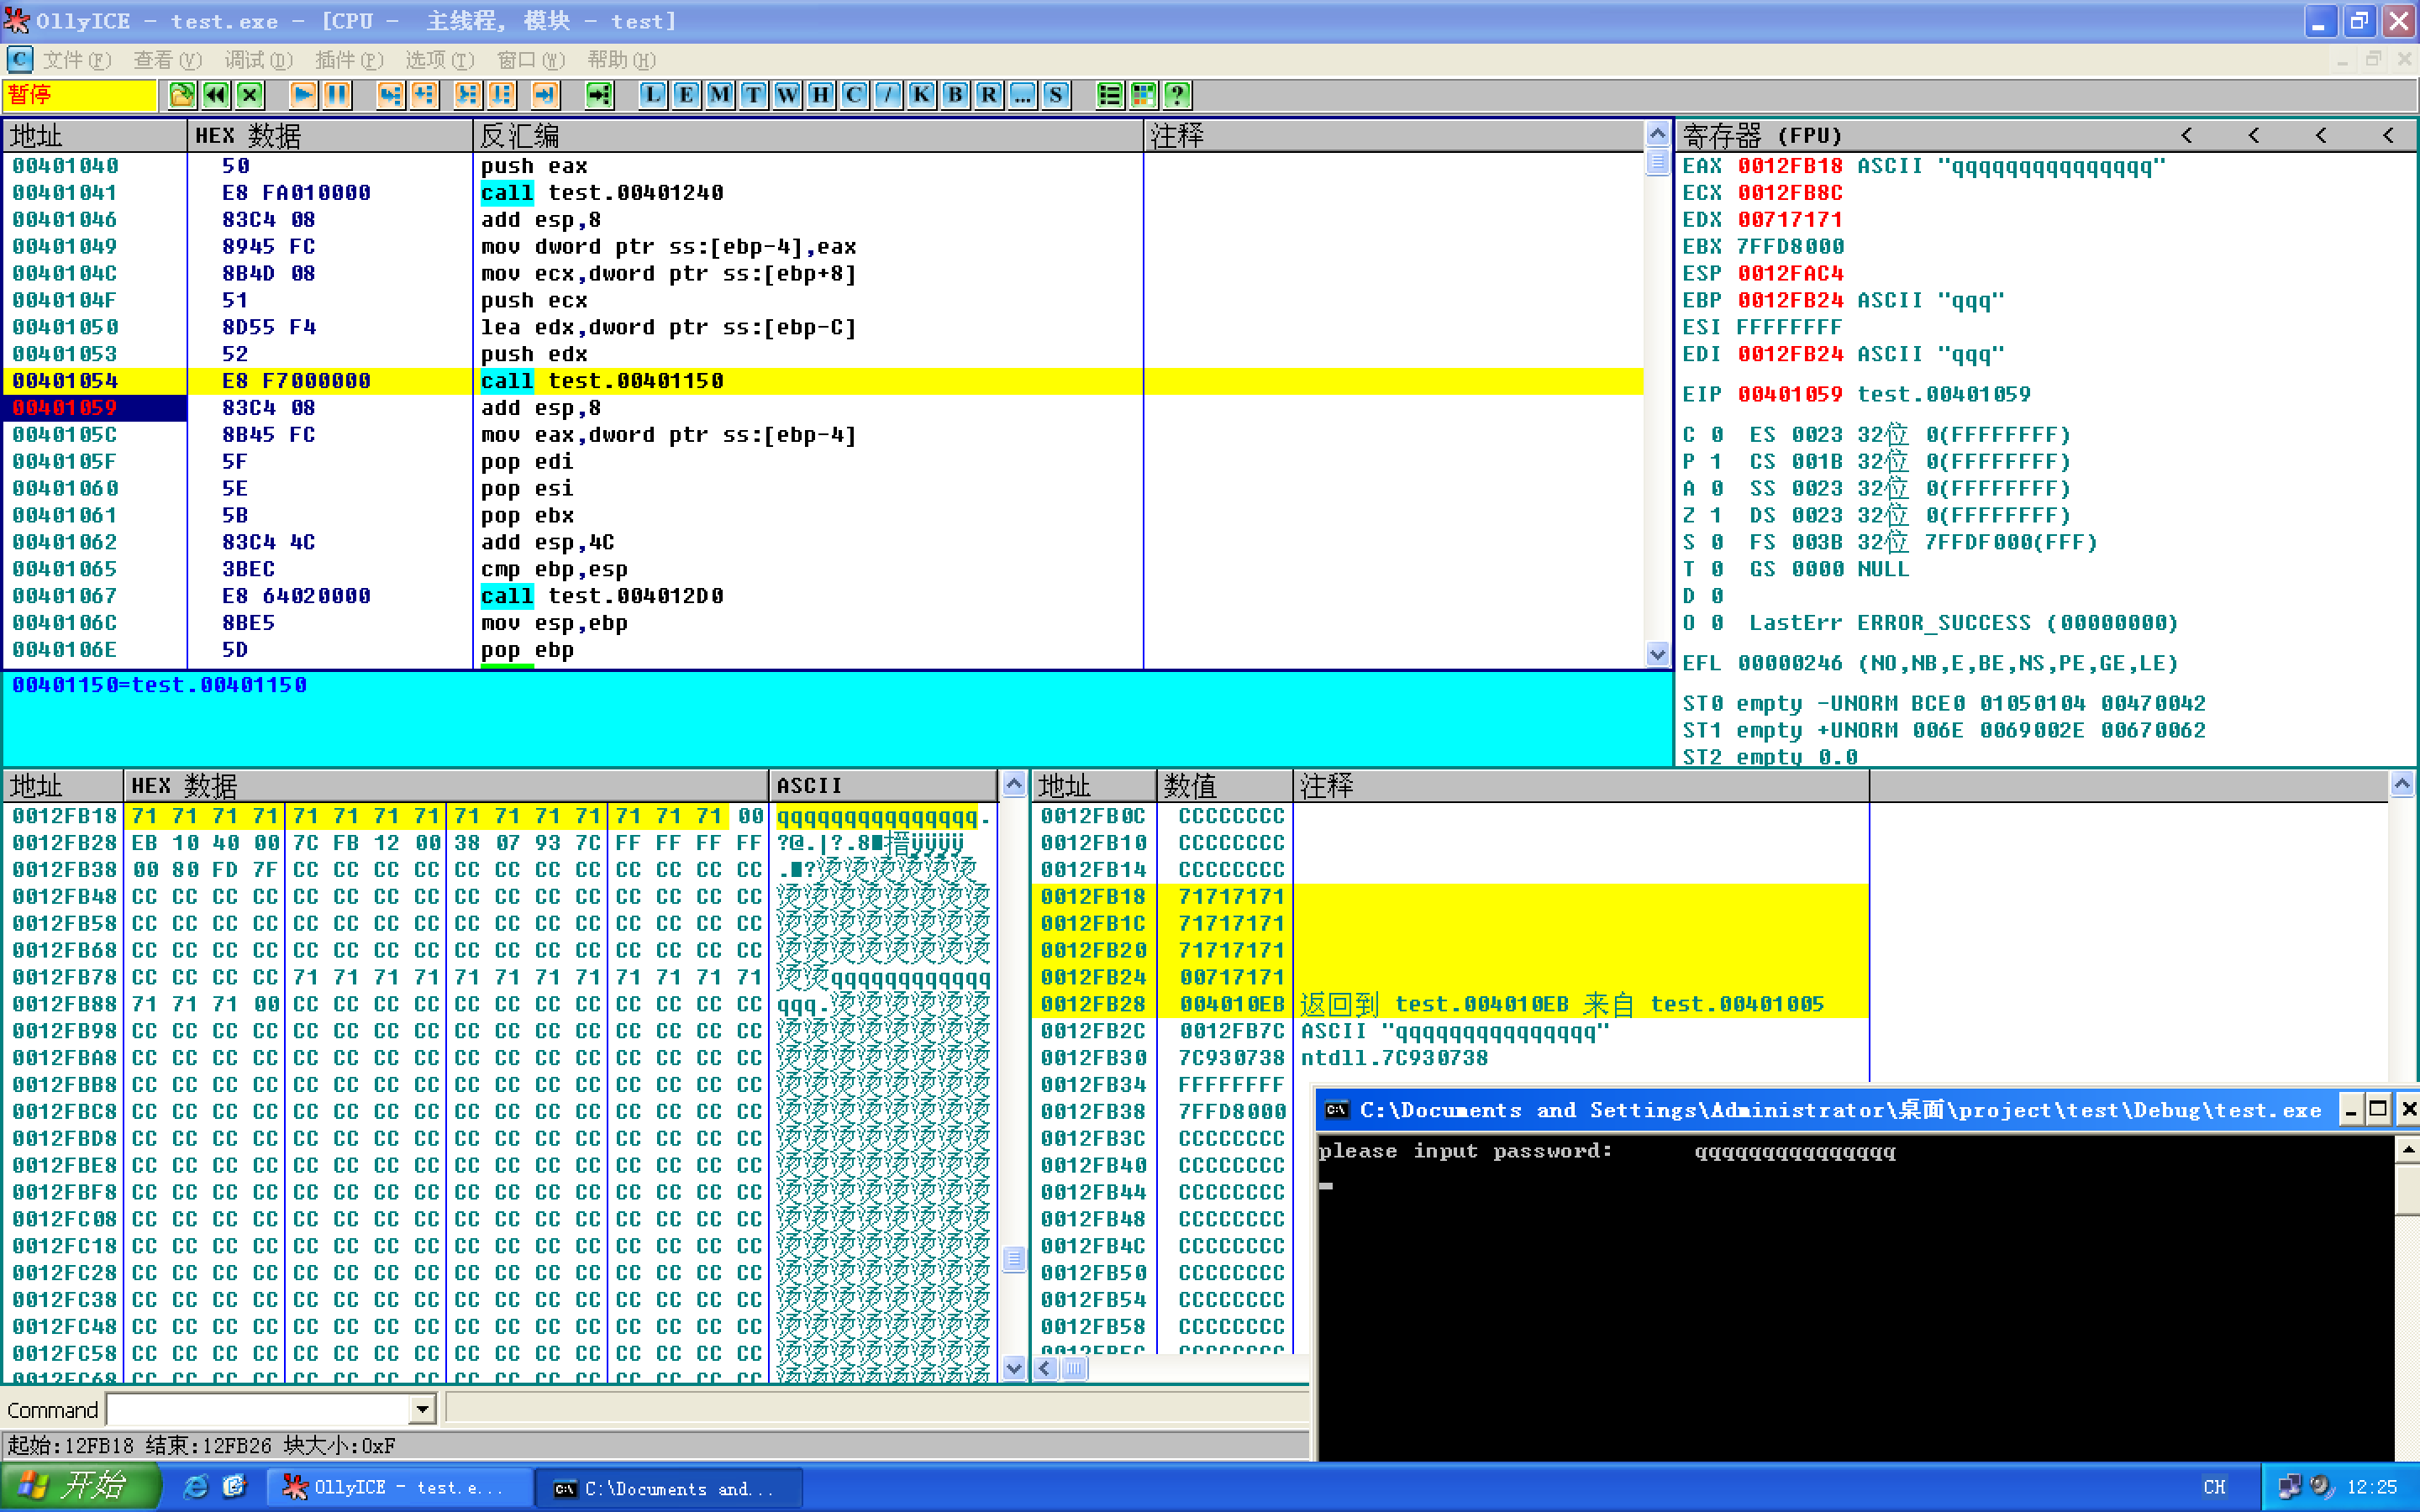This screenshot has height=1512, width=2420.
Task: Click into the Command input field
Action: tap(259, 1410)
